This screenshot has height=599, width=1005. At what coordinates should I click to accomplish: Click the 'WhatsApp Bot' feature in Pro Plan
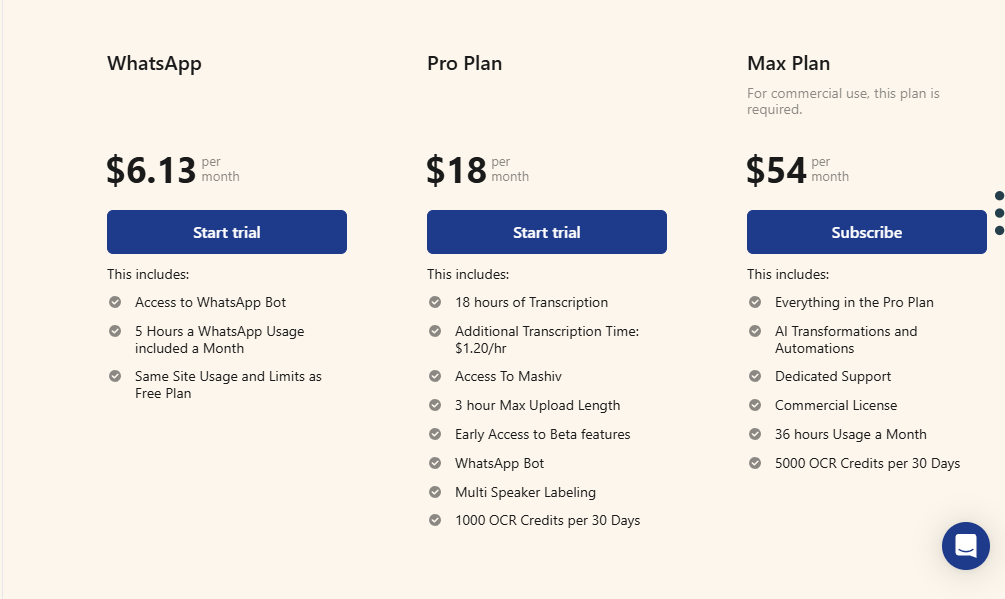coord(499,463)
